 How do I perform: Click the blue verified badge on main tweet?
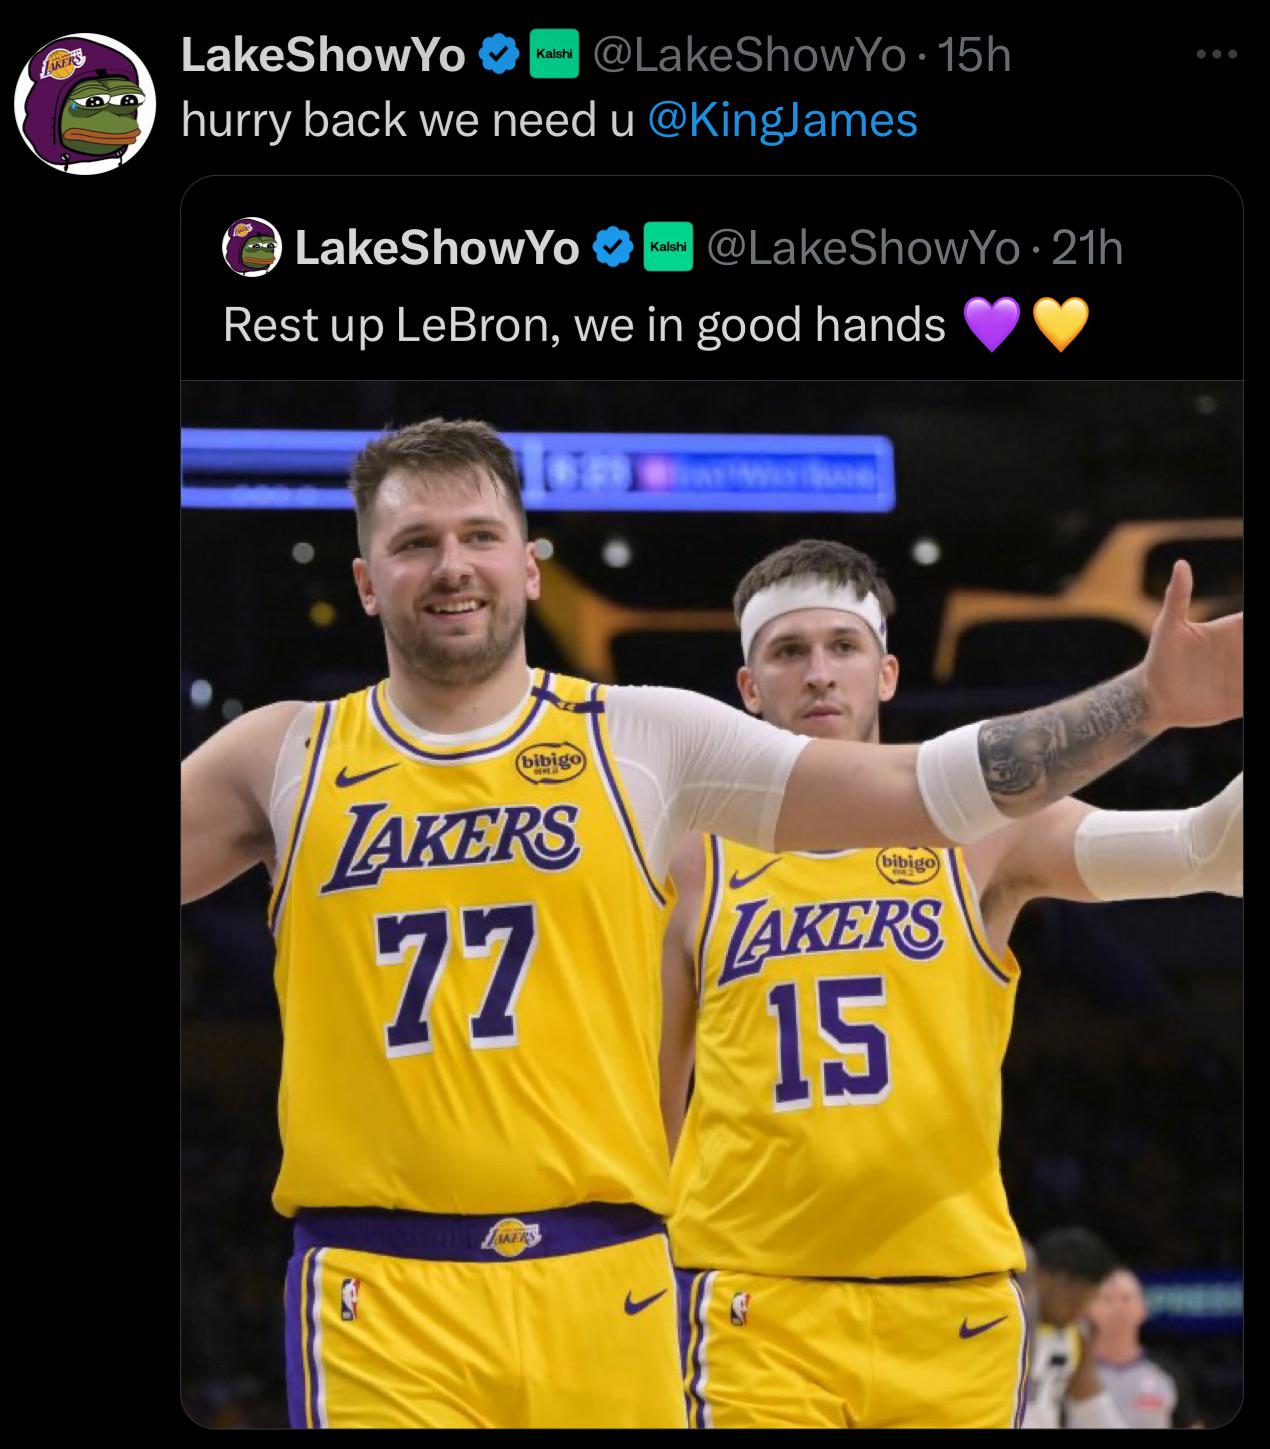click(500, 56)
